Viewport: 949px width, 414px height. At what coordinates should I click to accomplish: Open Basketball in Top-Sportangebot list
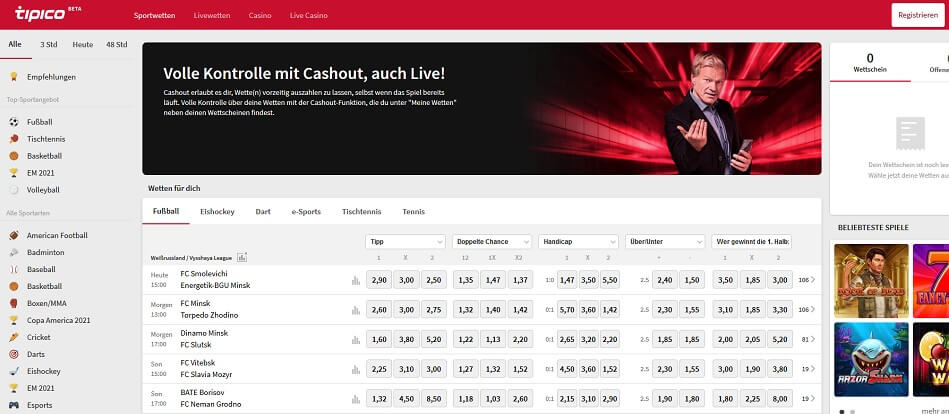click(44, 156)
